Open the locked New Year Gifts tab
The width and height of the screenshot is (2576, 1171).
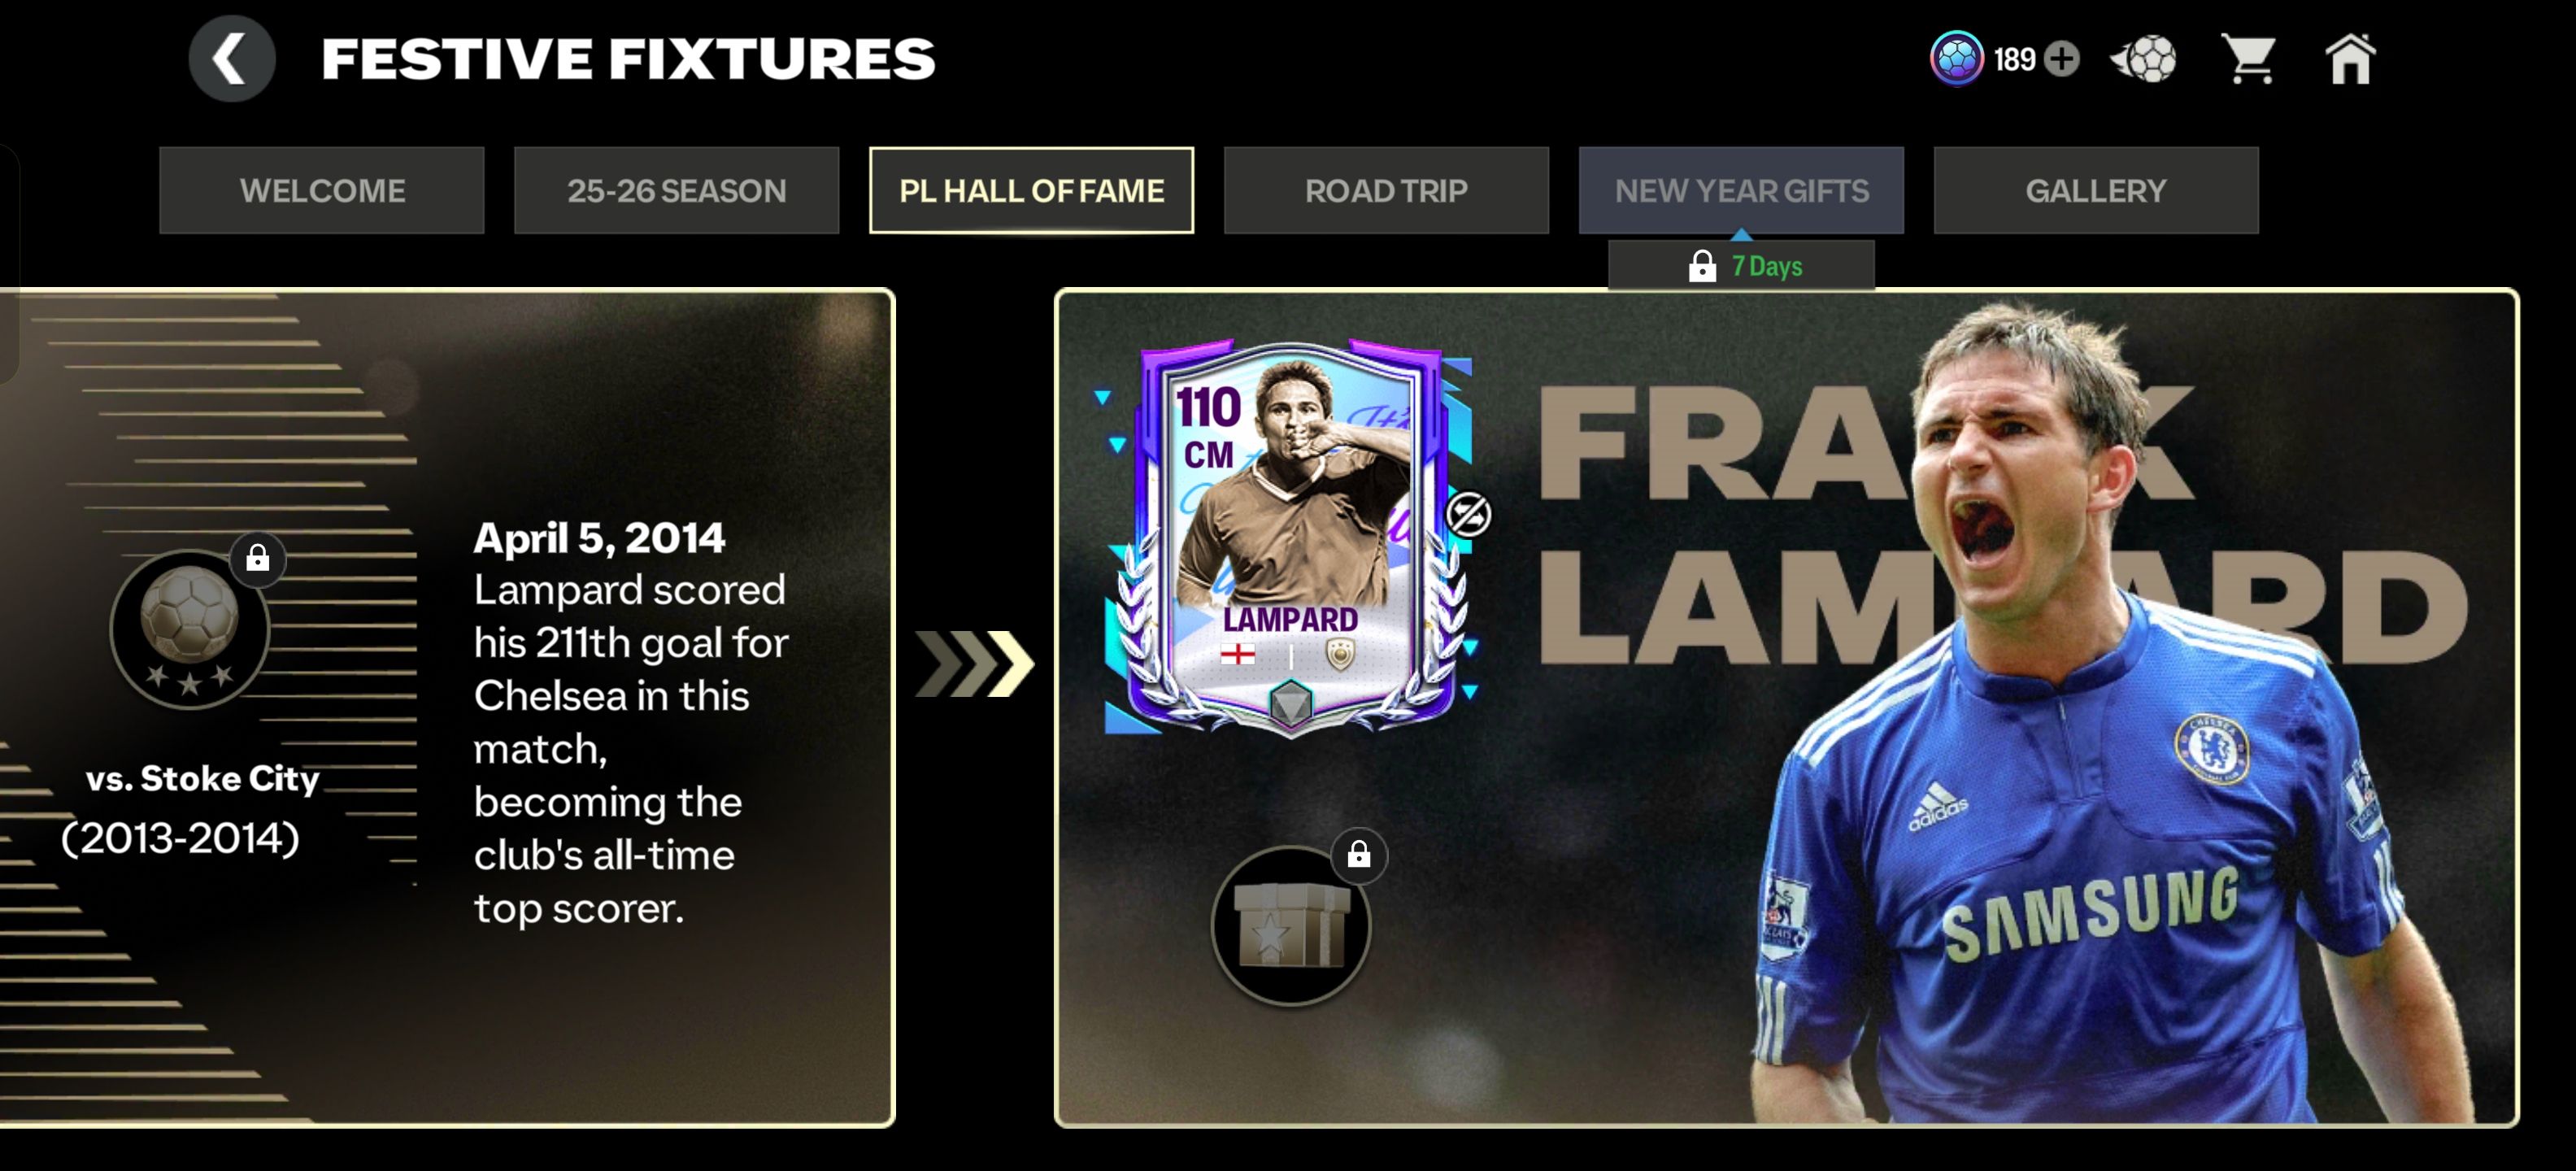click(1742, 191)
